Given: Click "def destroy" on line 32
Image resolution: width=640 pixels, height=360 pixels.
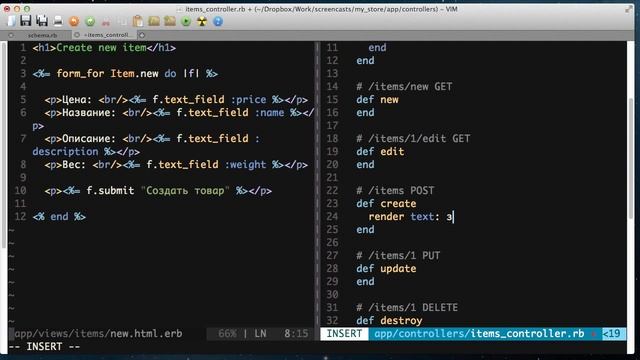Looking at the screenshot, I should click(389, 321).
